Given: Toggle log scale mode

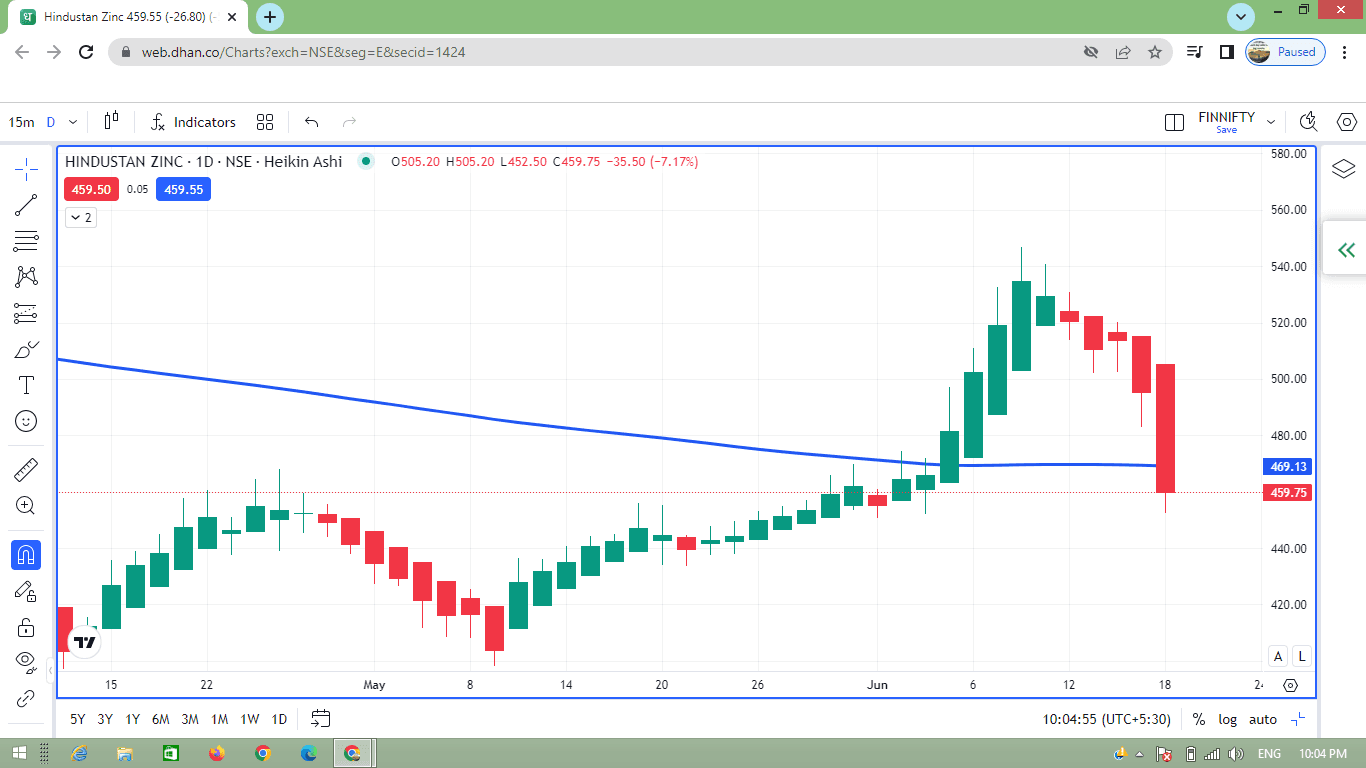Looking at the screenshot, I should pyautogui.click(x=1227, y=719).
